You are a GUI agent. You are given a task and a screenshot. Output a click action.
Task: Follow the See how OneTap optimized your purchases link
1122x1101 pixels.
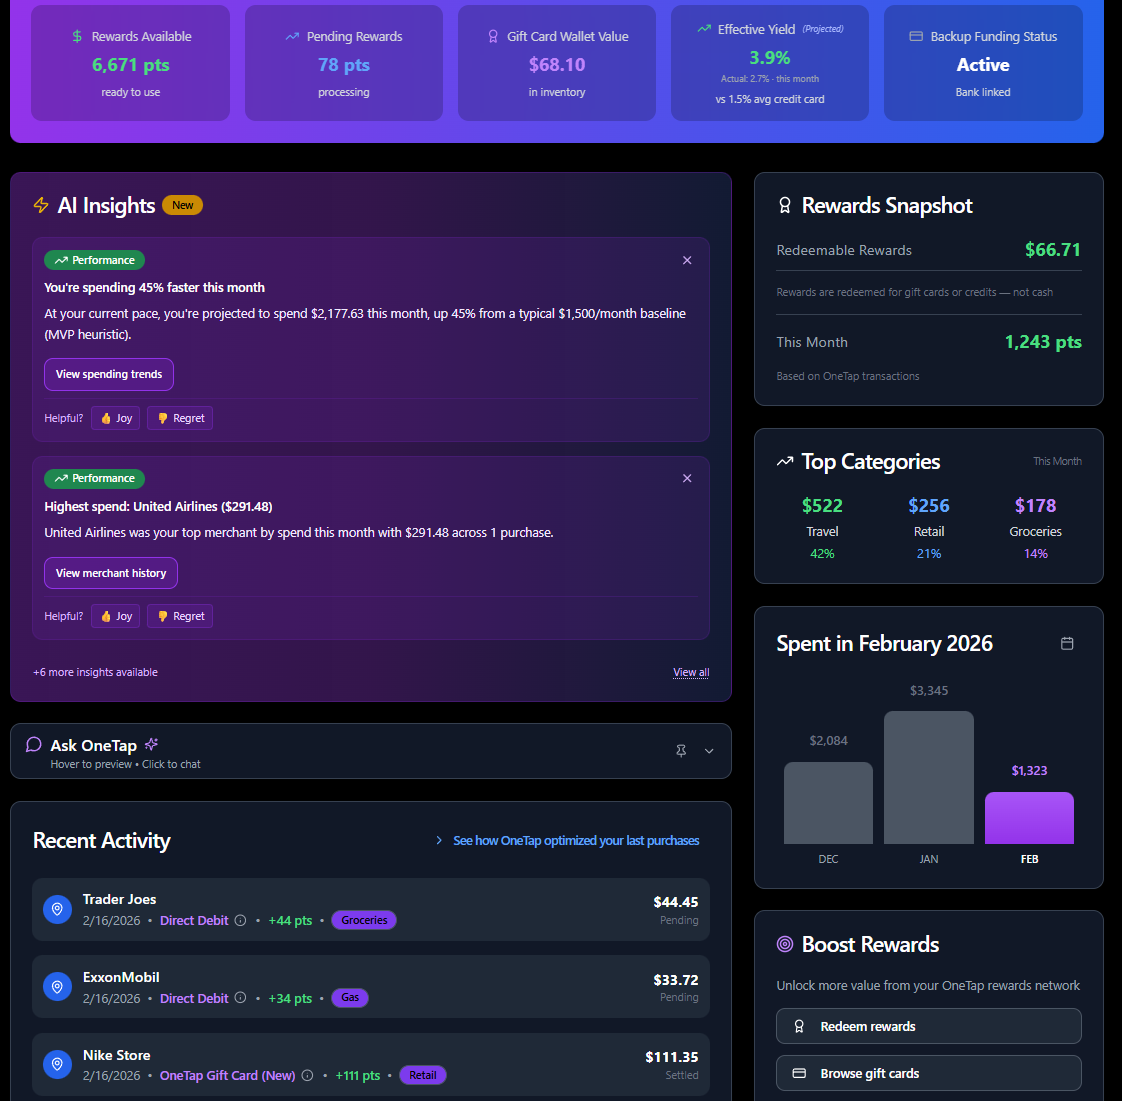(x=576, y=840)
